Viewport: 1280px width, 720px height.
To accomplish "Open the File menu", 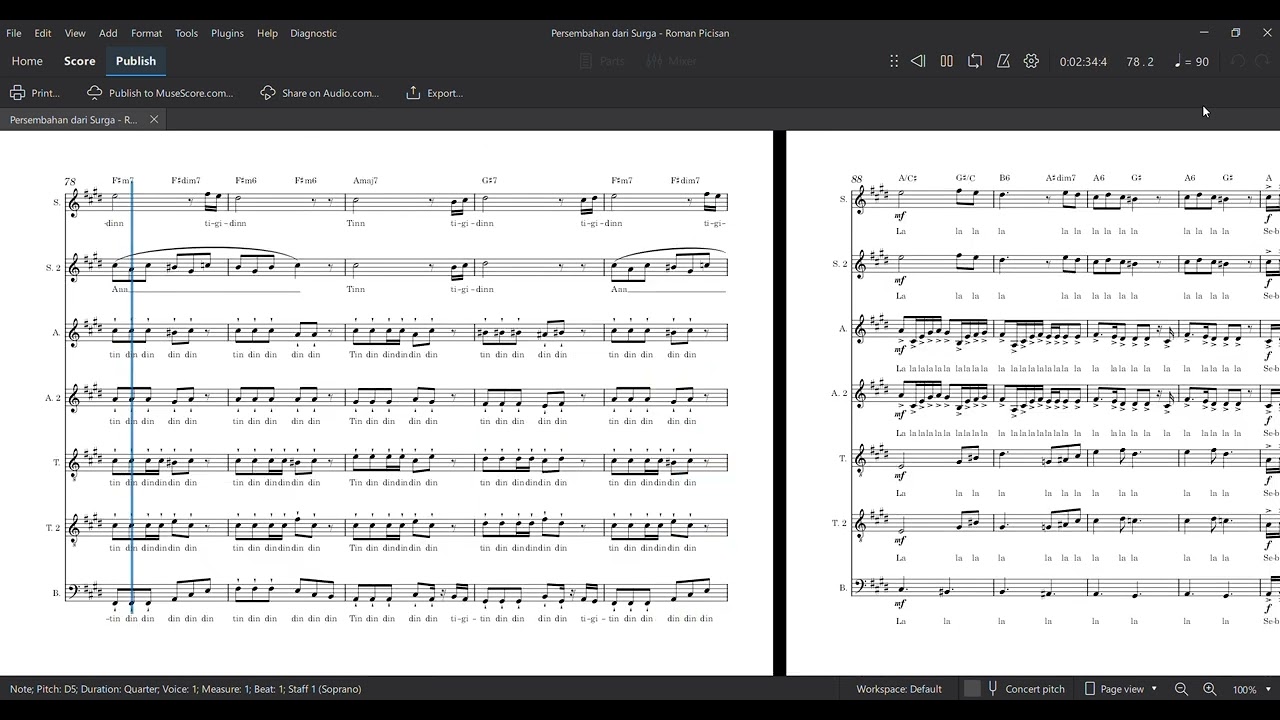I will click(14, 33).
